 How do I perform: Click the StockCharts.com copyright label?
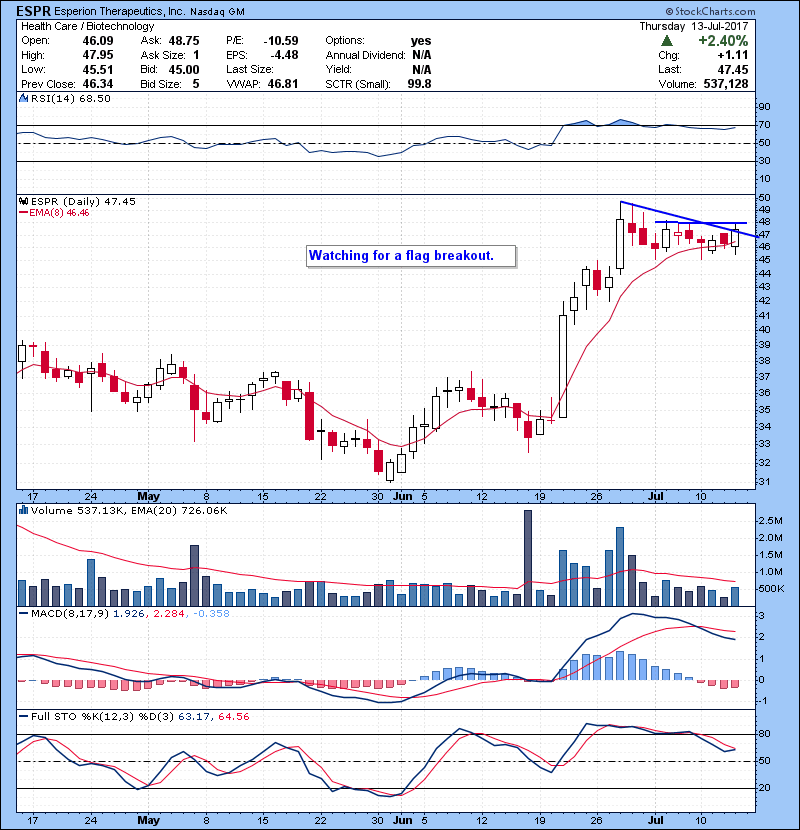(x=710, y=11)
